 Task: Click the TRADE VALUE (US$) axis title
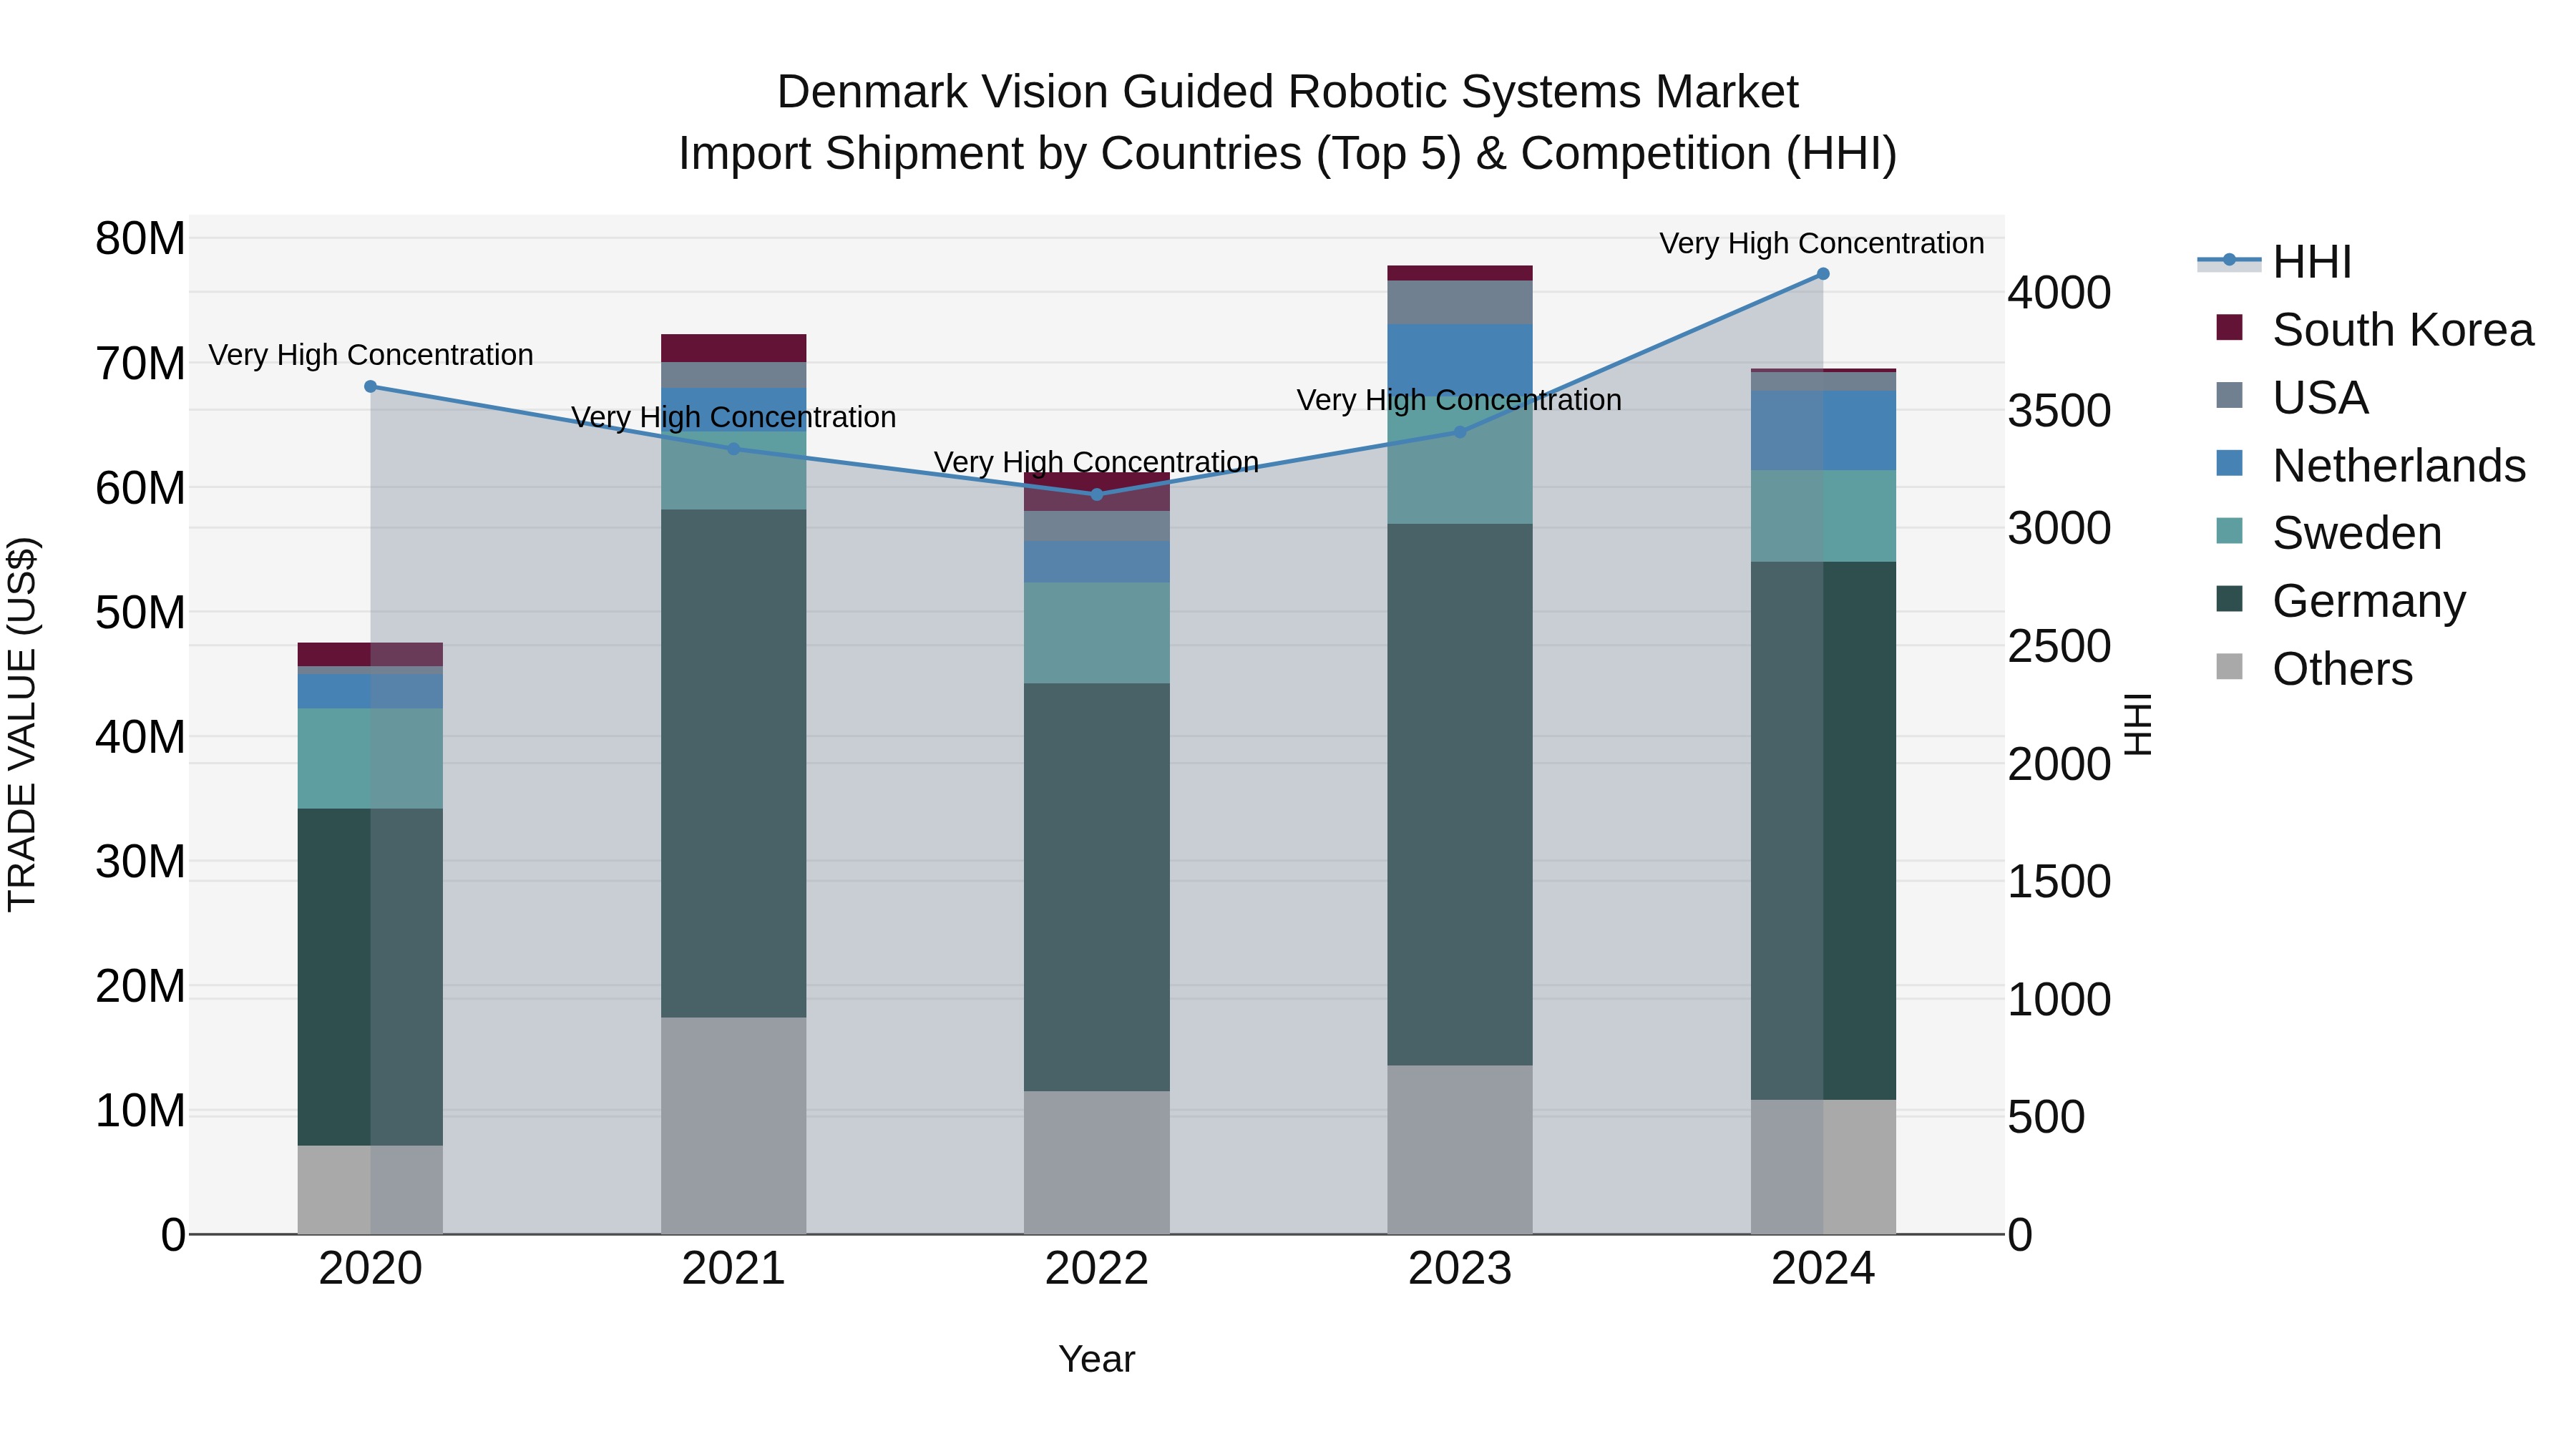[22, 724]
